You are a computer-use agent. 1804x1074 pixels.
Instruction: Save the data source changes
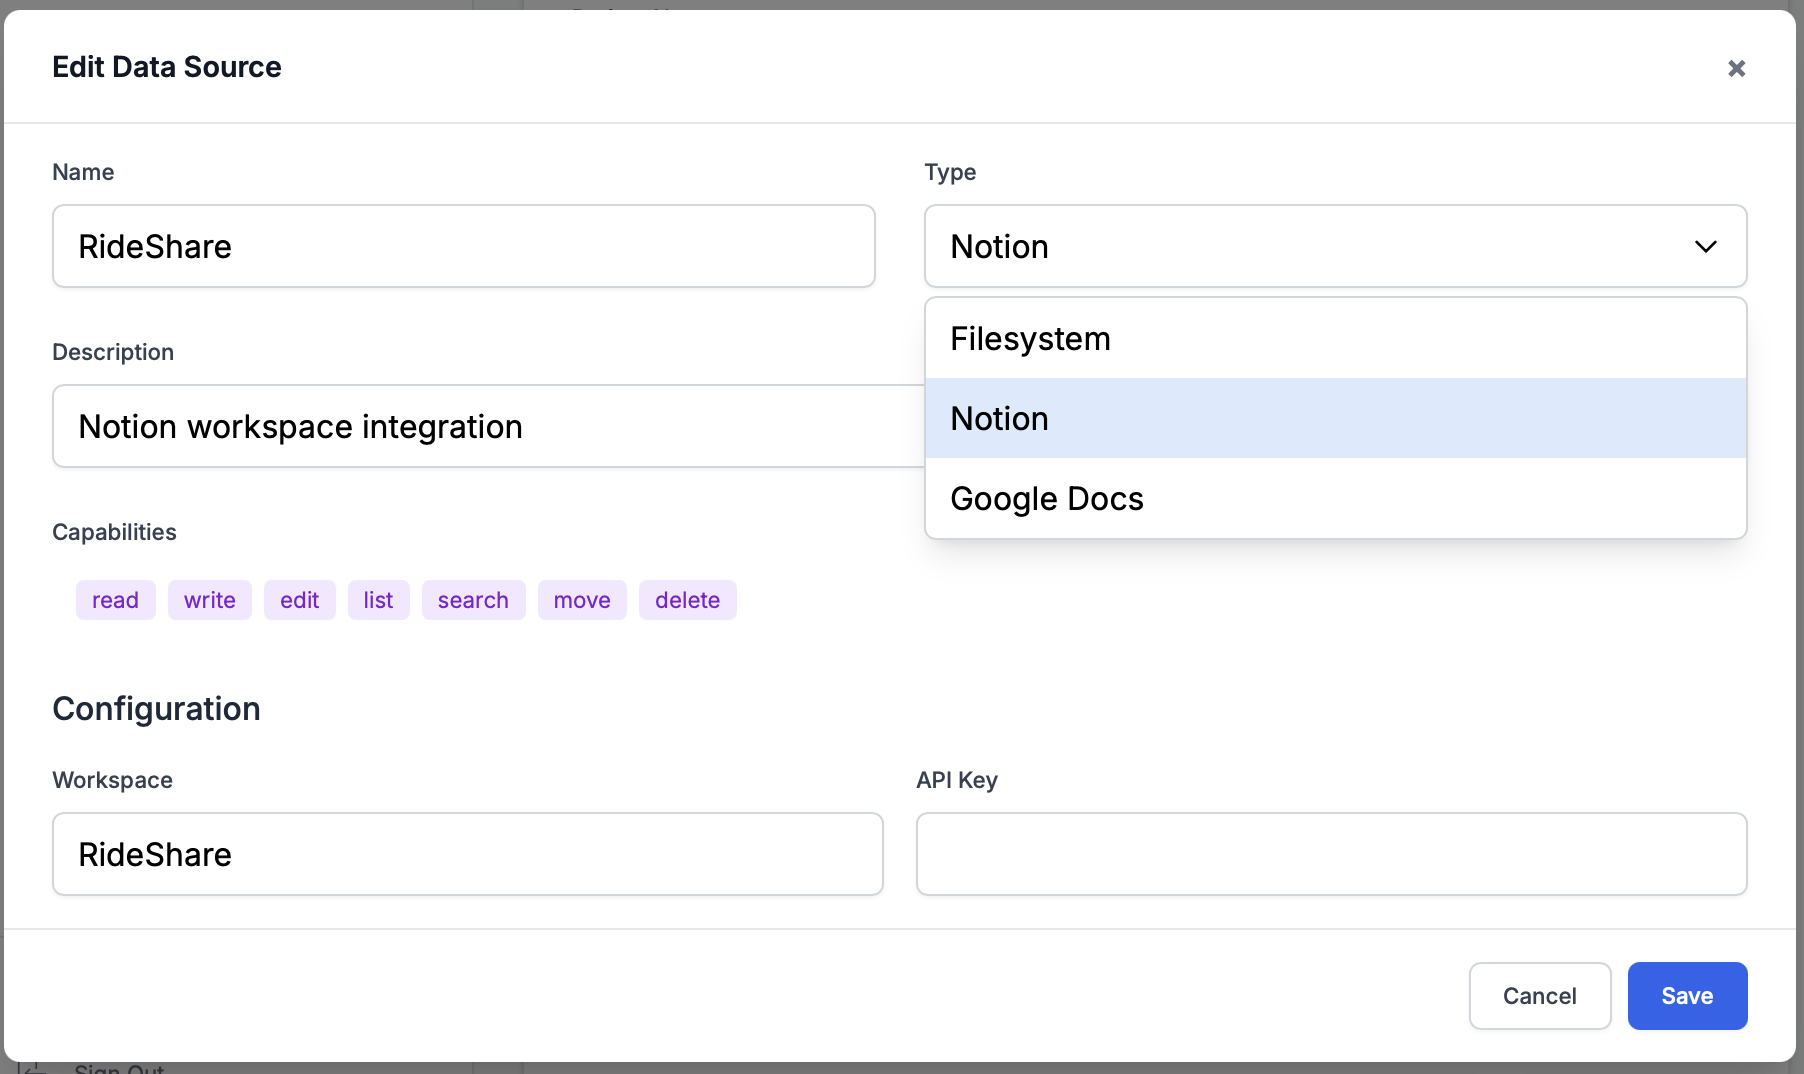1687,996
